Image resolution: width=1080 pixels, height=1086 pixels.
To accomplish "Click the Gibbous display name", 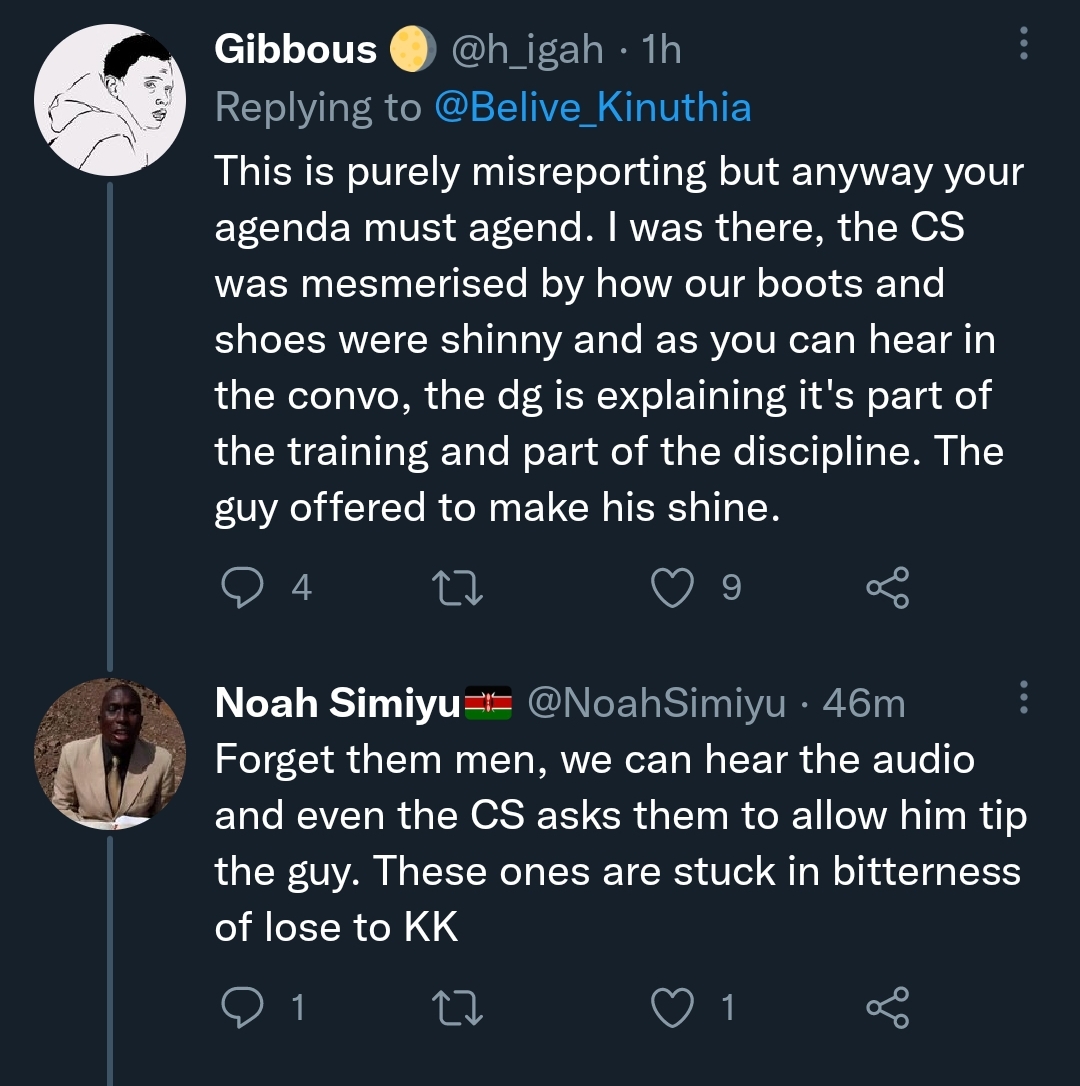I will pyautogui.click(x=296, y=50).
